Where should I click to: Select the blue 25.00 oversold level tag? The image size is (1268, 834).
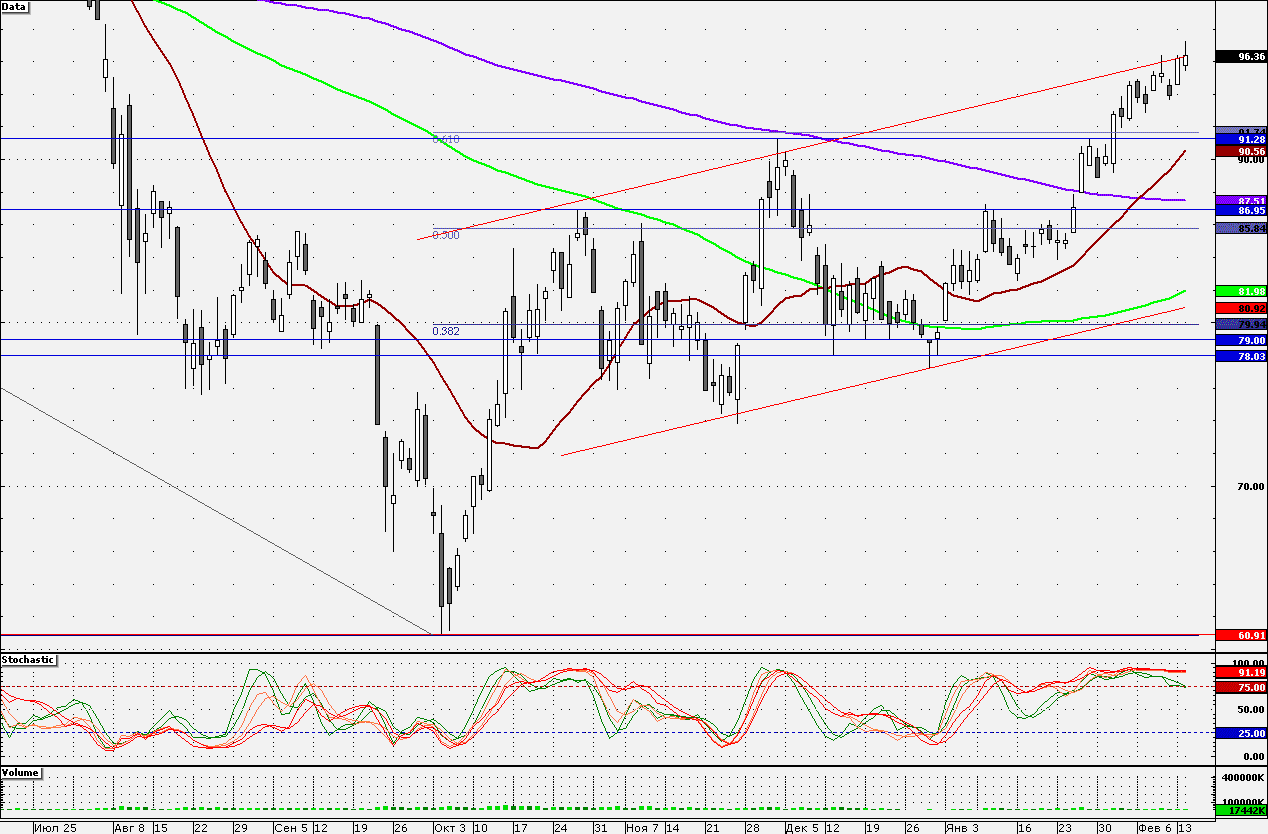click(x=1240, y=733)
